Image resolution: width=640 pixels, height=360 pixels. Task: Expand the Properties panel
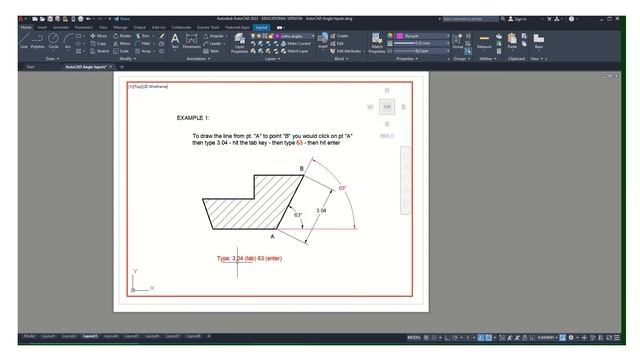point(407,59)
